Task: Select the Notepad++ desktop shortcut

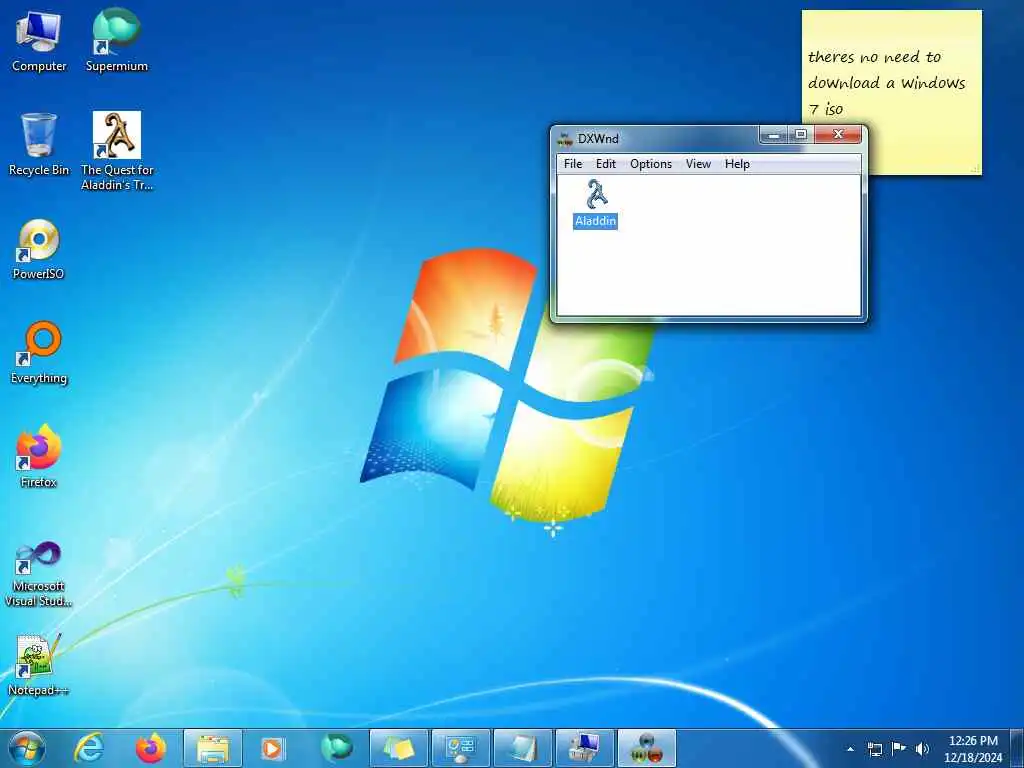Action: (x=39, y=665)
